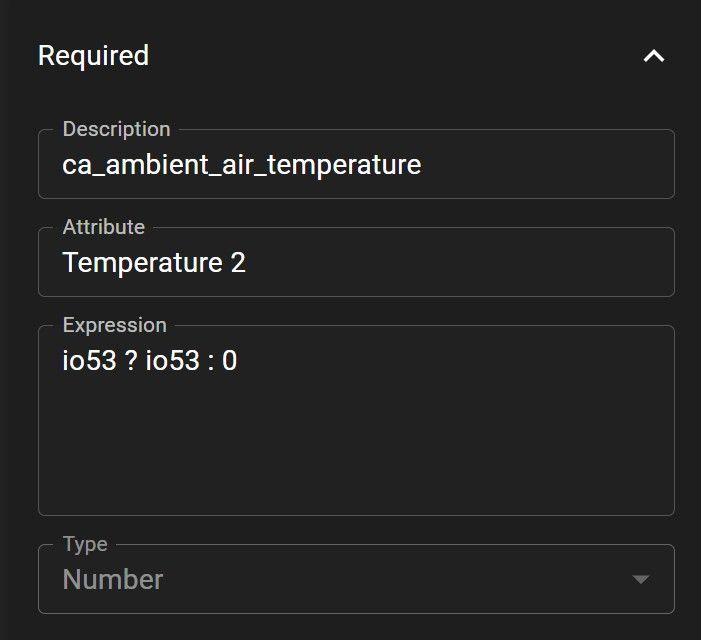Click the ca_ambient_air_temperature text
The width and height of the screenshot is (701, 640).
241,165
